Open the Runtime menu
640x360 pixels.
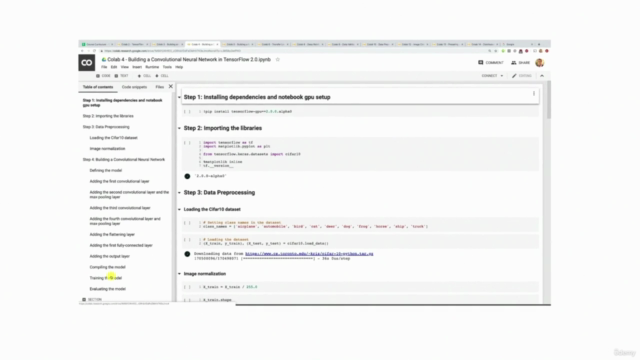click(x=152, y=67)
